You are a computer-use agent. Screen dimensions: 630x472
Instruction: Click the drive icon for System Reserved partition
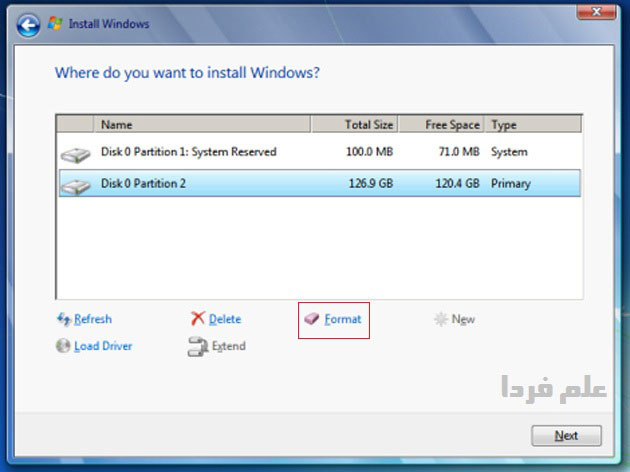point(74,154)
